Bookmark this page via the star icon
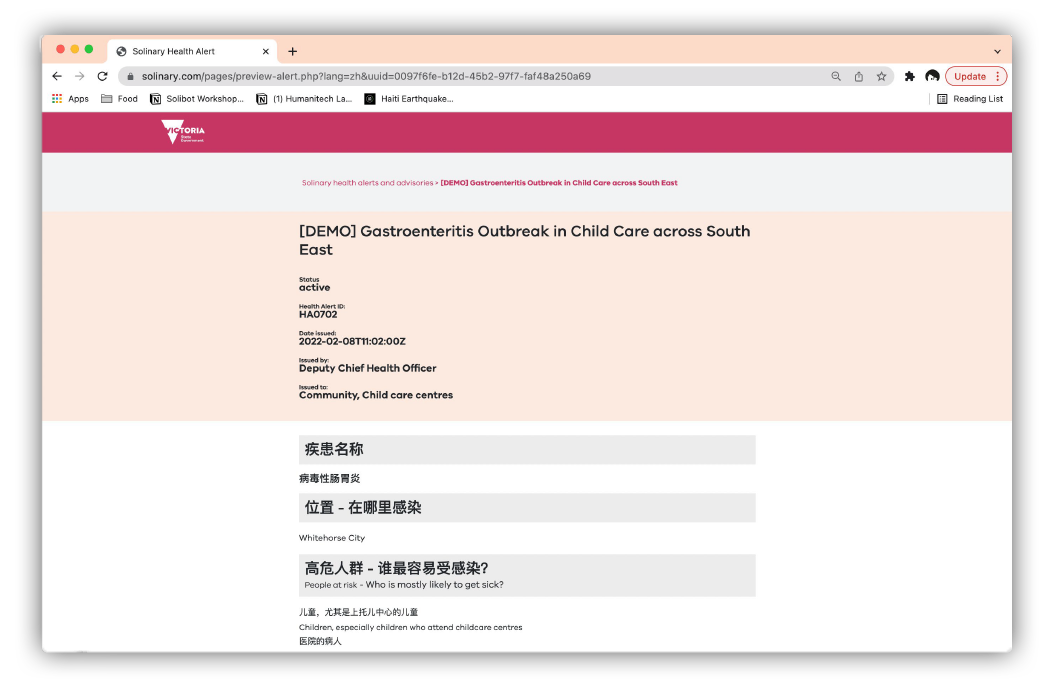Viewport: 1063px width, 694px height. [x=881, y=75]
